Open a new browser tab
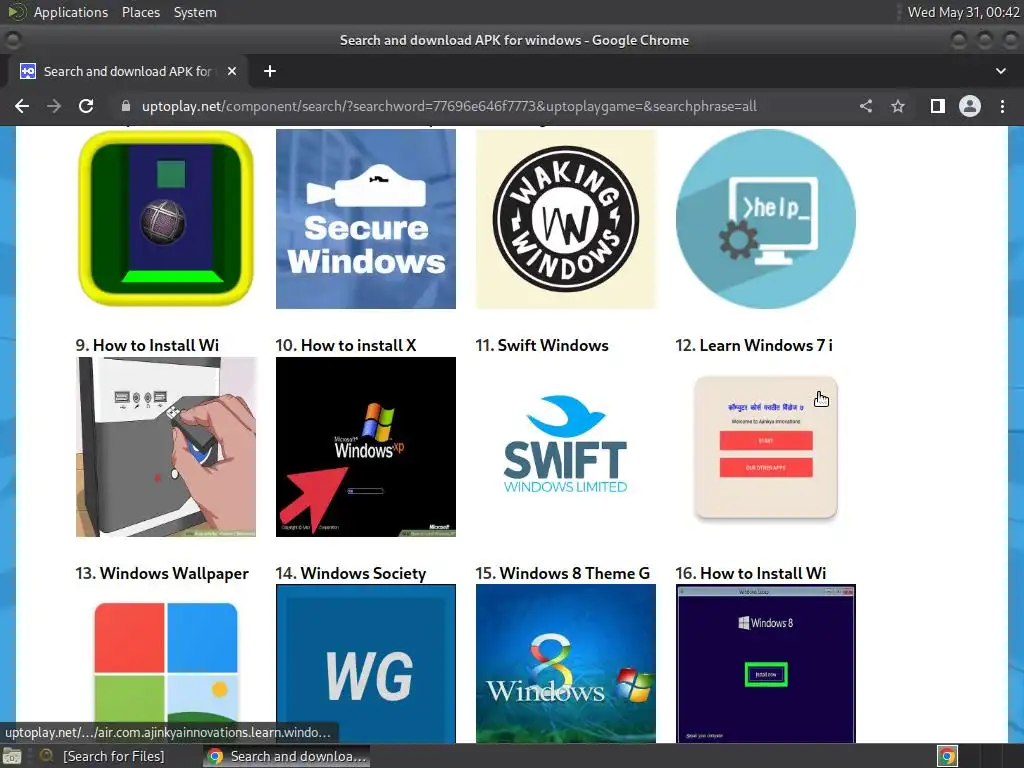This screenshot has width=1024, height=768. [270, 71]
